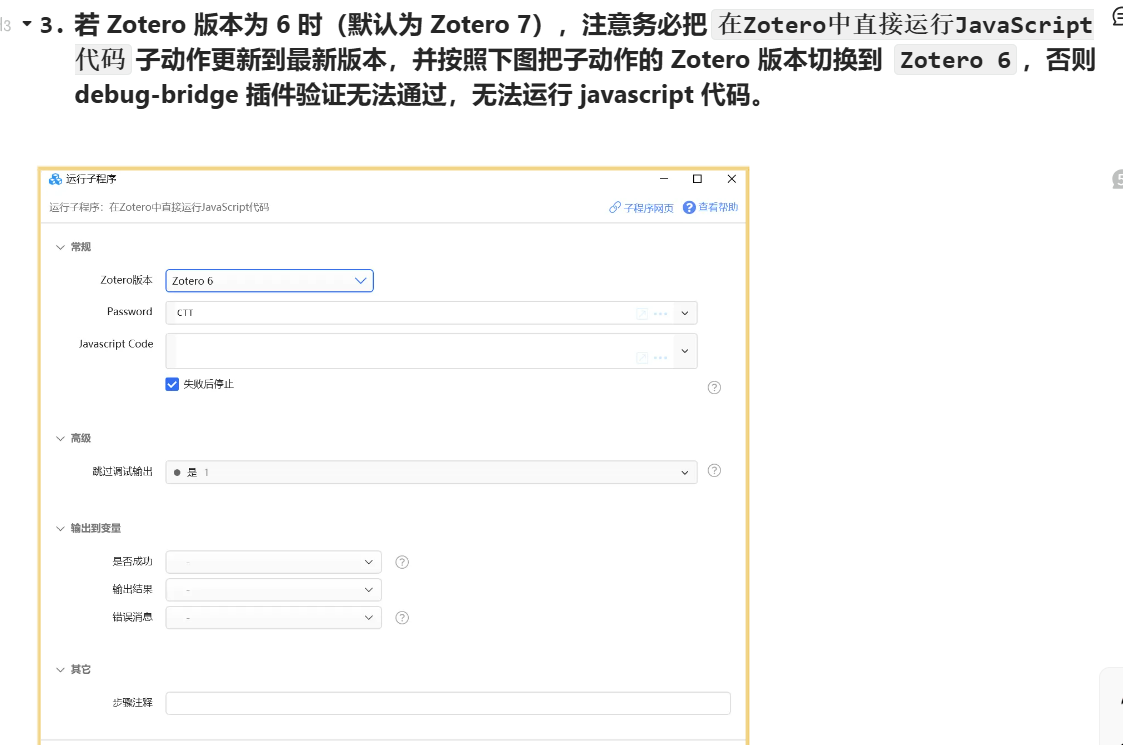Open the Password field dropdown arrow
This screenshot has height=745, width=1123.
(685, 313)
